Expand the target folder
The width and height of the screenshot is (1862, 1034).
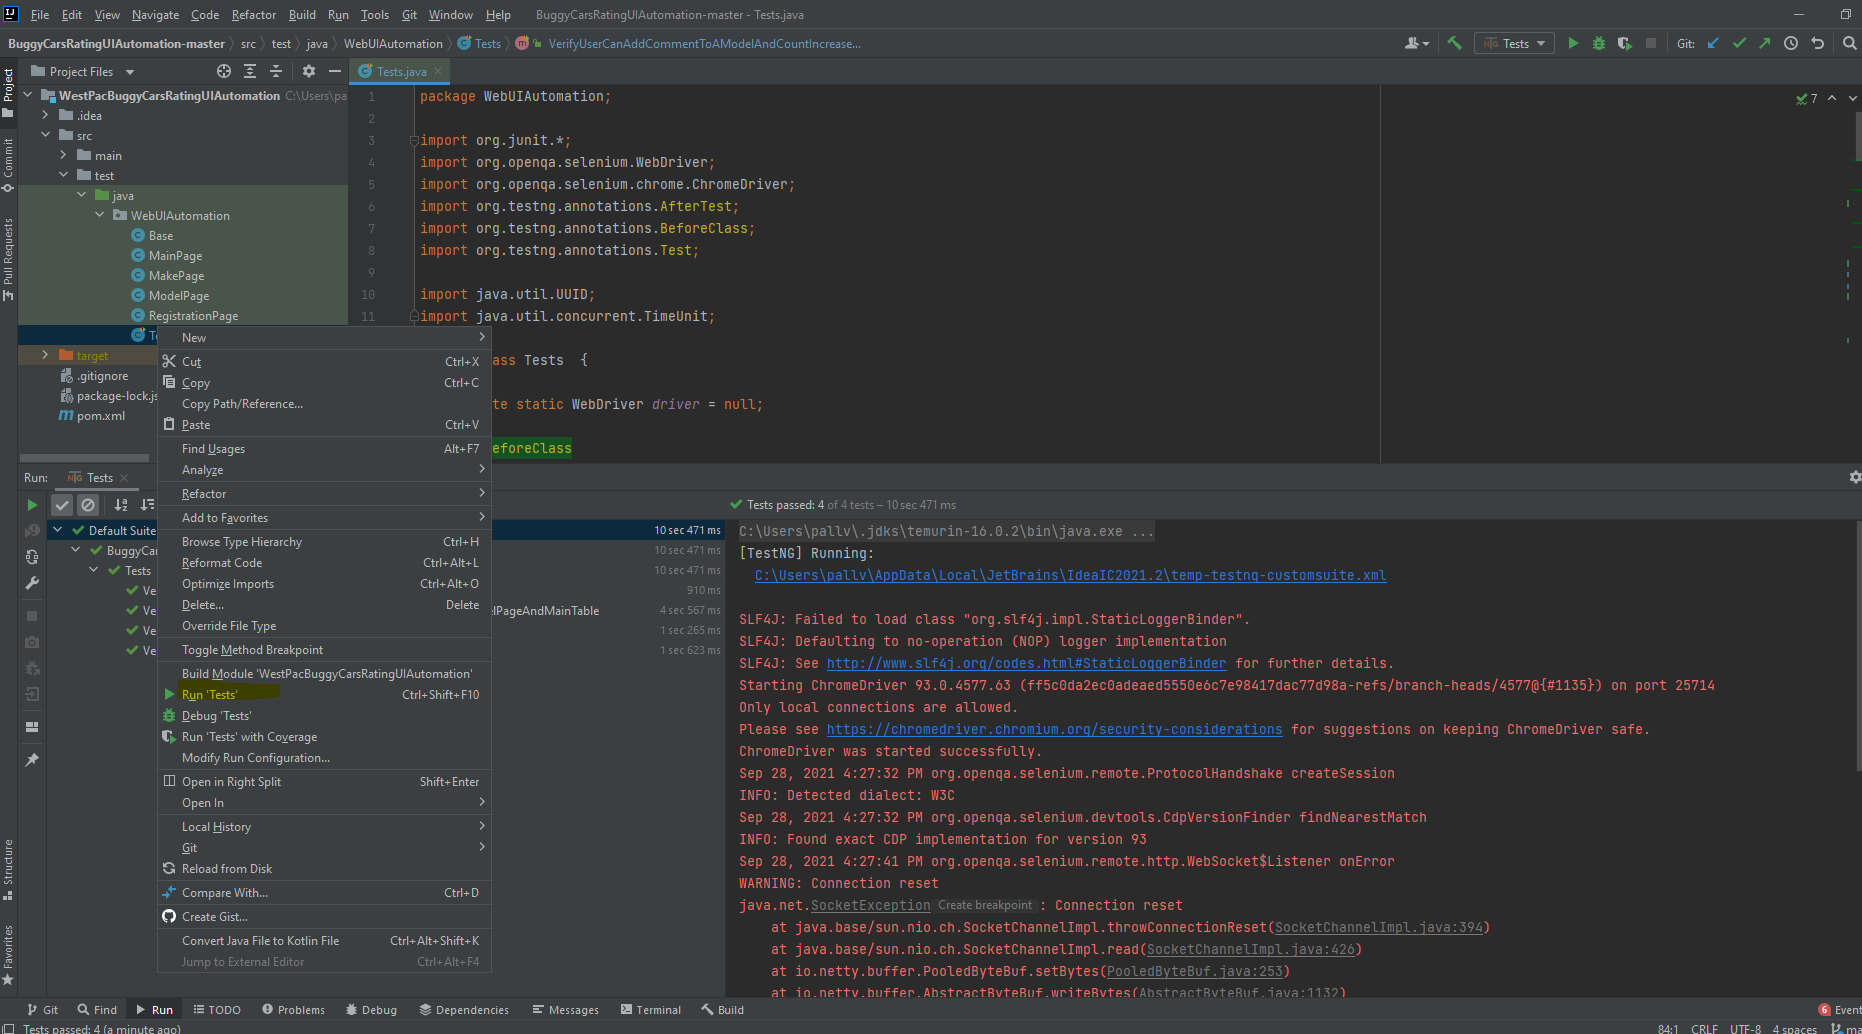(x=45, y=355)
